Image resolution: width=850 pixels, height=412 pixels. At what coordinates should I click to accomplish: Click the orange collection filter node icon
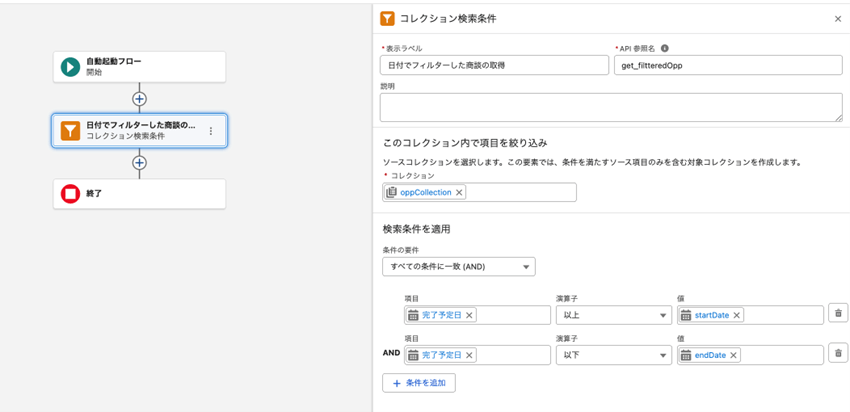point(70,131)
